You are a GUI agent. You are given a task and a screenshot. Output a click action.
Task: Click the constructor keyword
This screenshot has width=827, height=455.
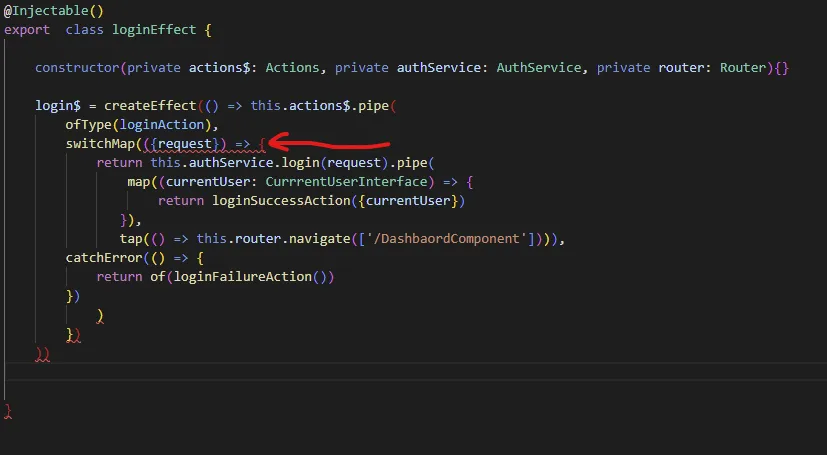click(78, 67)
